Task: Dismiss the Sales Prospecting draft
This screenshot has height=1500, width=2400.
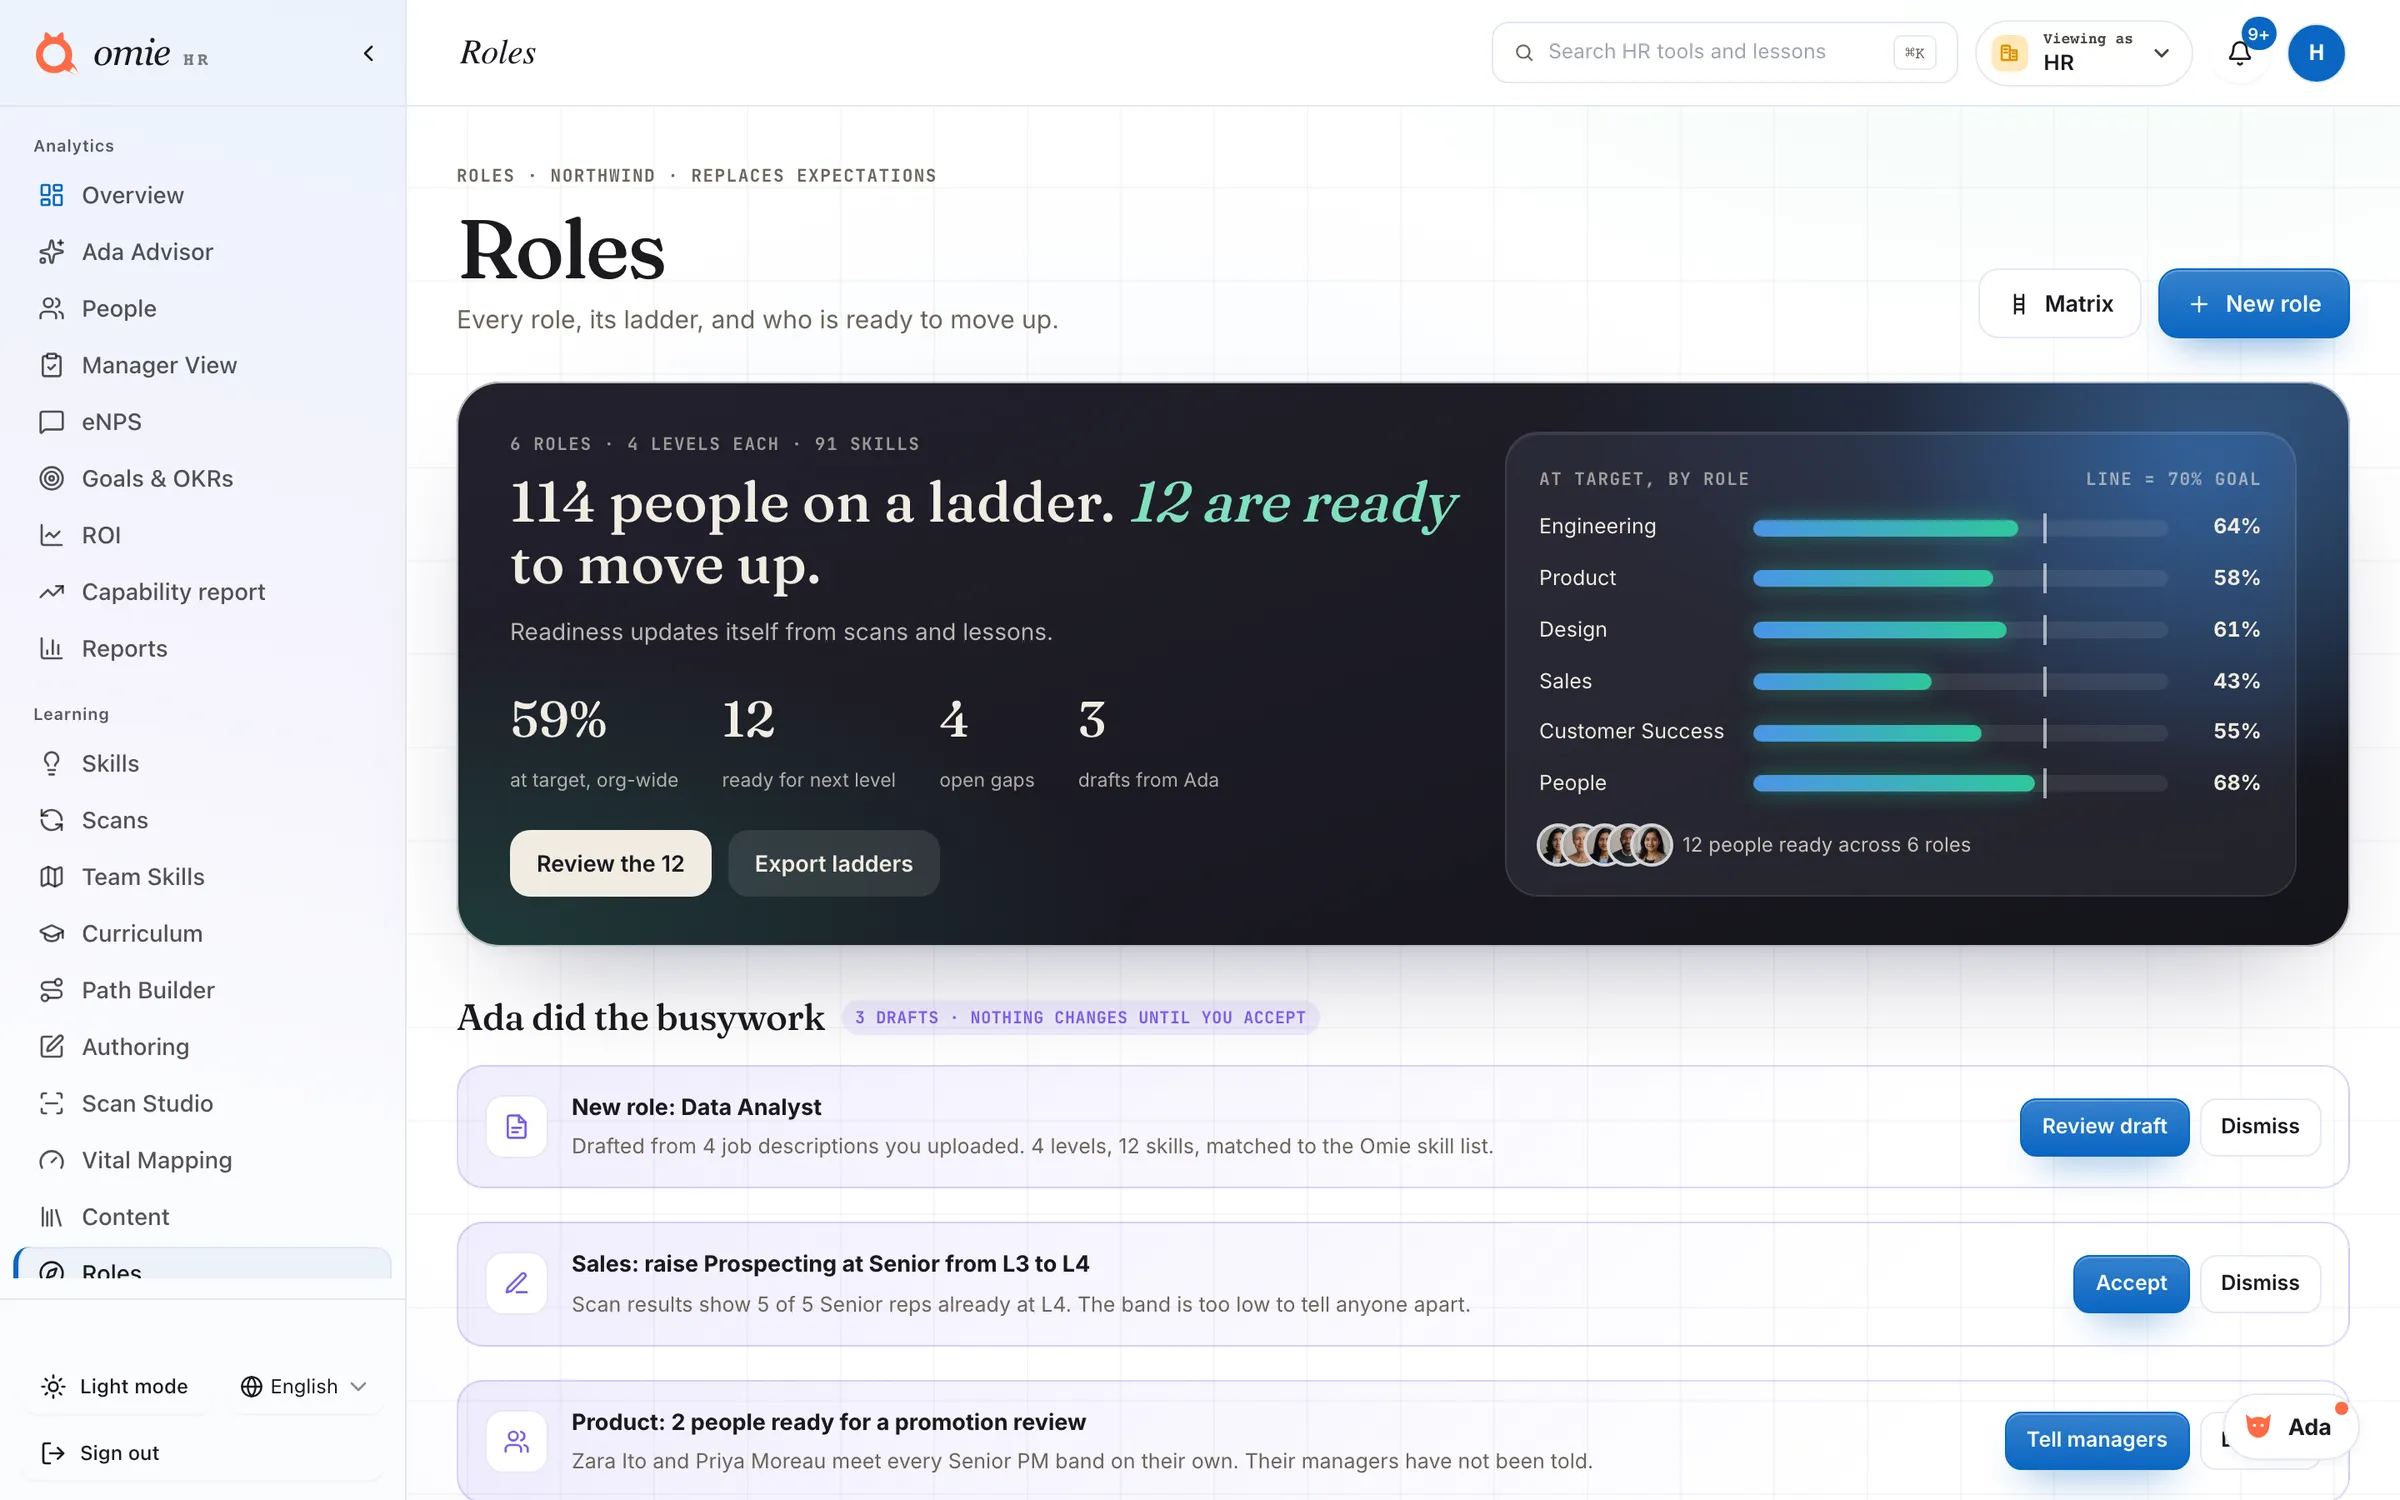Action: click(2260, 1283)
